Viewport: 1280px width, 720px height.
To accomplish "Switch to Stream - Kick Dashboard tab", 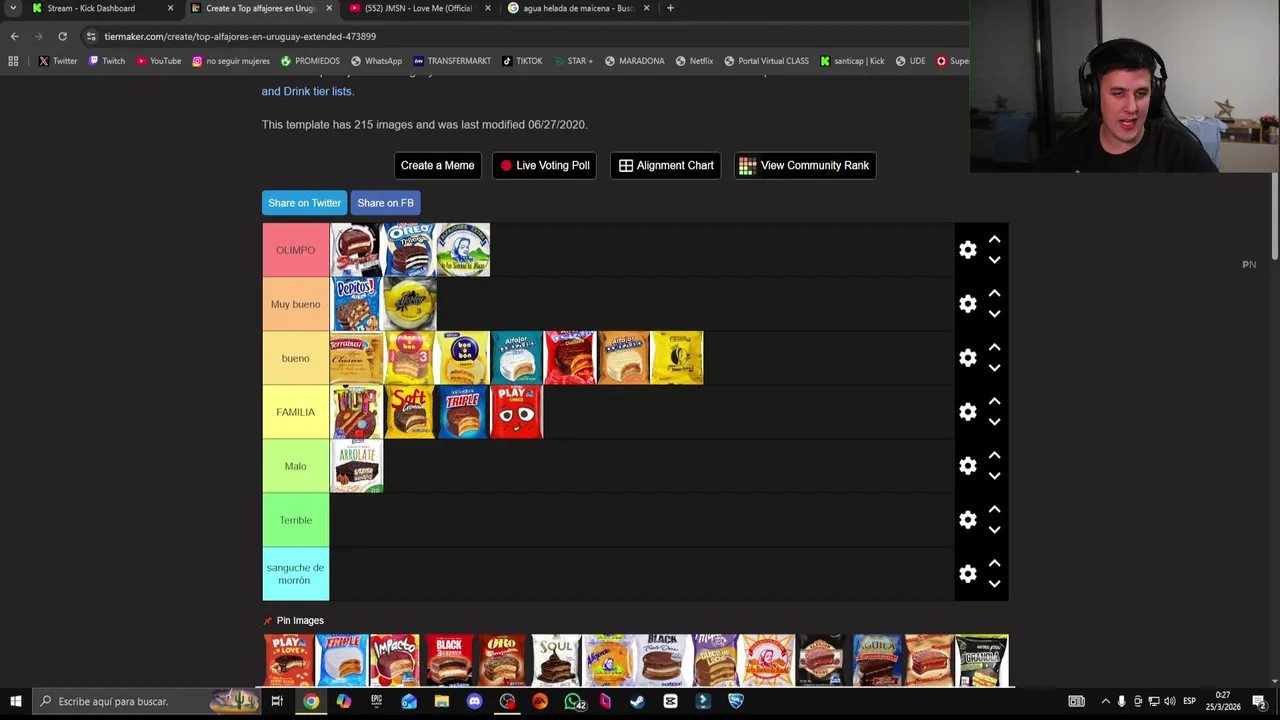I will click(x=100, y=8).
